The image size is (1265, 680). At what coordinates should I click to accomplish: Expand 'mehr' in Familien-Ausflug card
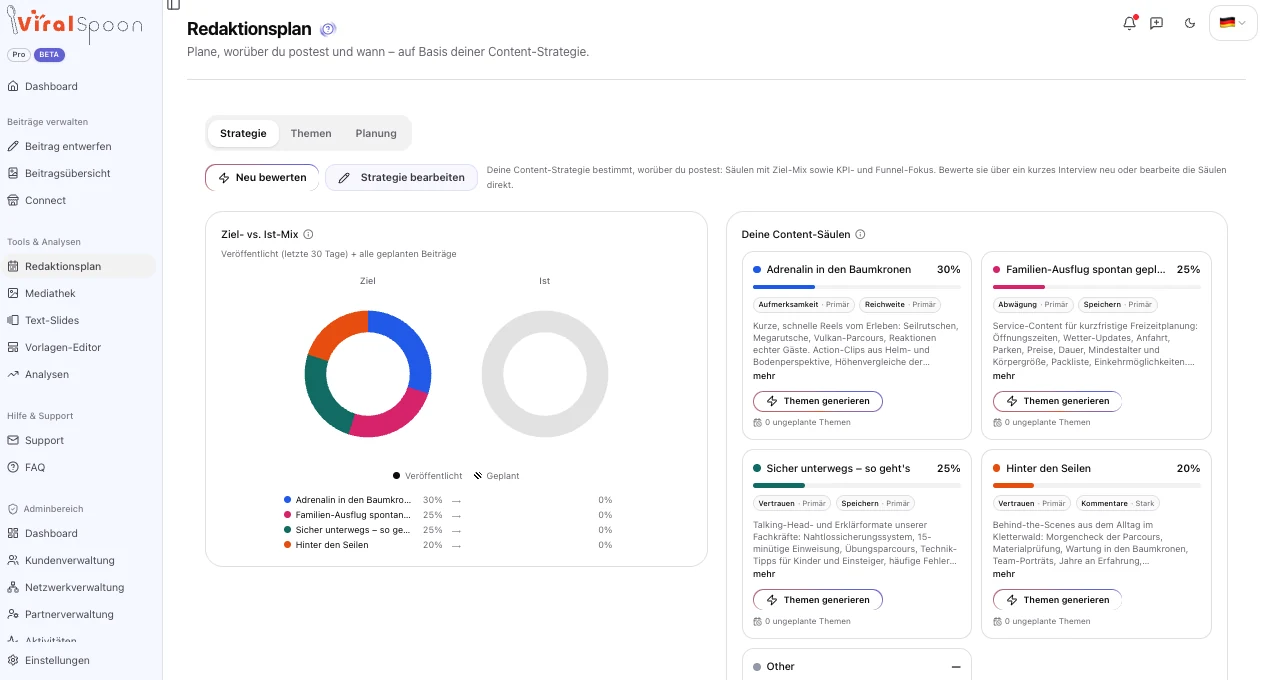click(1004, 376)
